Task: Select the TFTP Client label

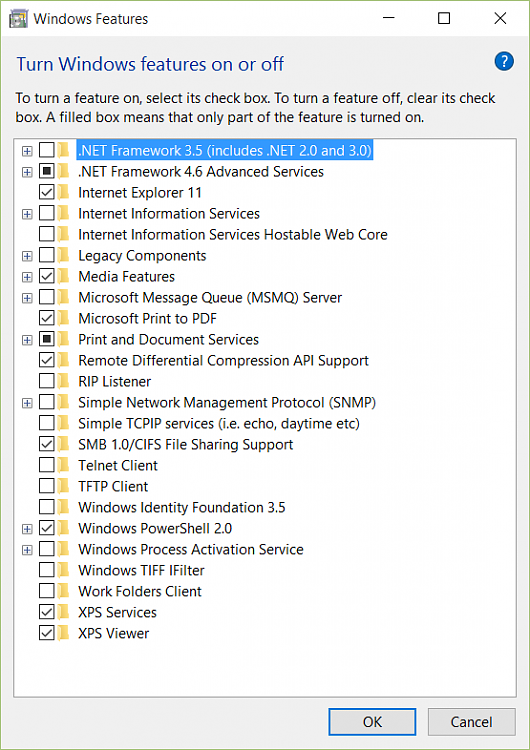Action: pyautogui.click(x=113, y=486)
